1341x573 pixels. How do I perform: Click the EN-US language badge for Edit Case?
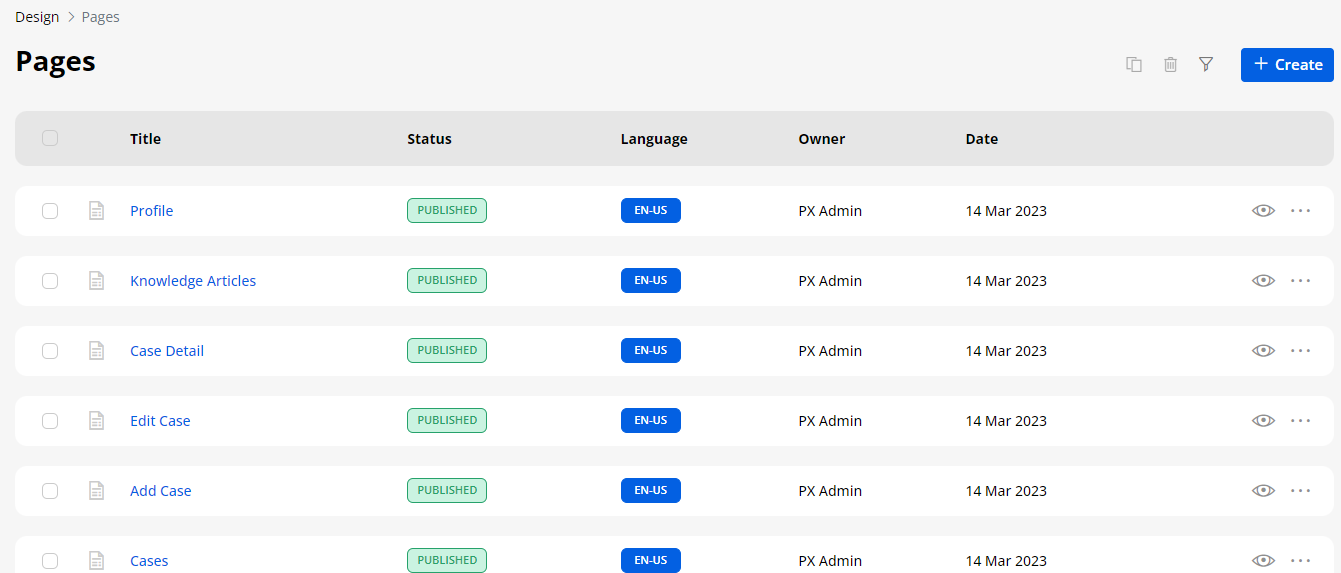(650, 421)
